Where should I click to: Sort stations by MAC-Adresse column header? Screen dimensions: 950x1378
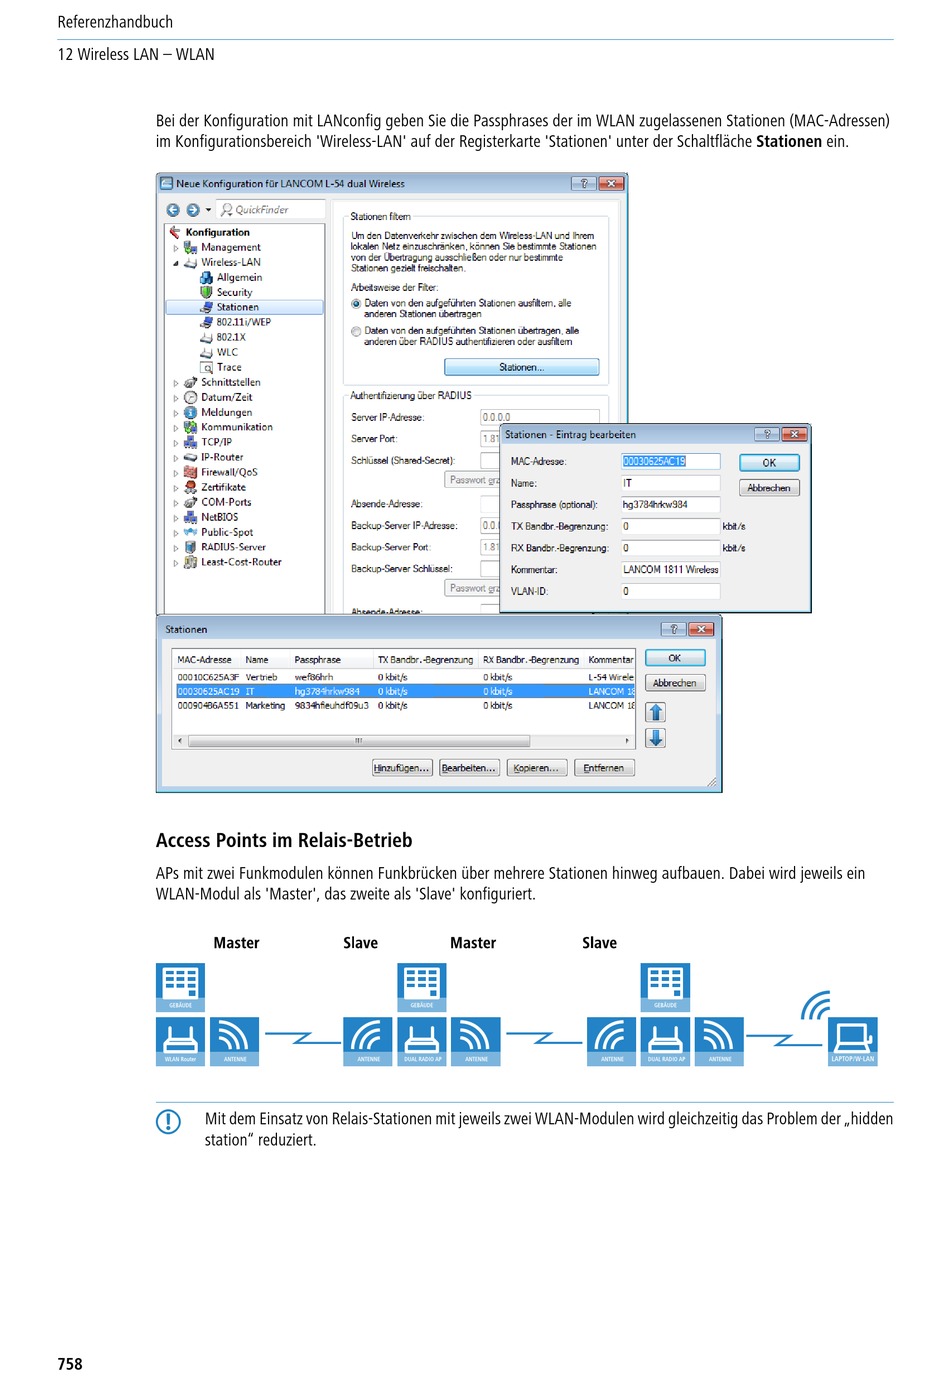click(207, 660)
